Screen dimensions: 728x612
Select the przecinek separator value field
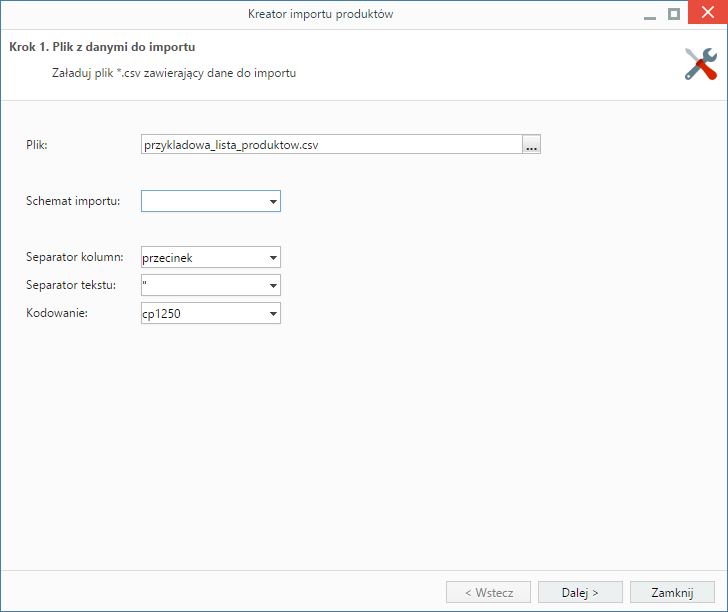click(x=204, y=257)
